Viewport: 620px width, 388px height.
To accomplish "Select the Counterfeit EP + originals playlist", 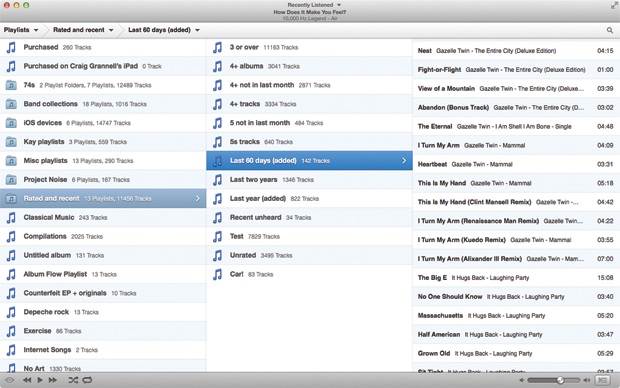I will [103, 293].
